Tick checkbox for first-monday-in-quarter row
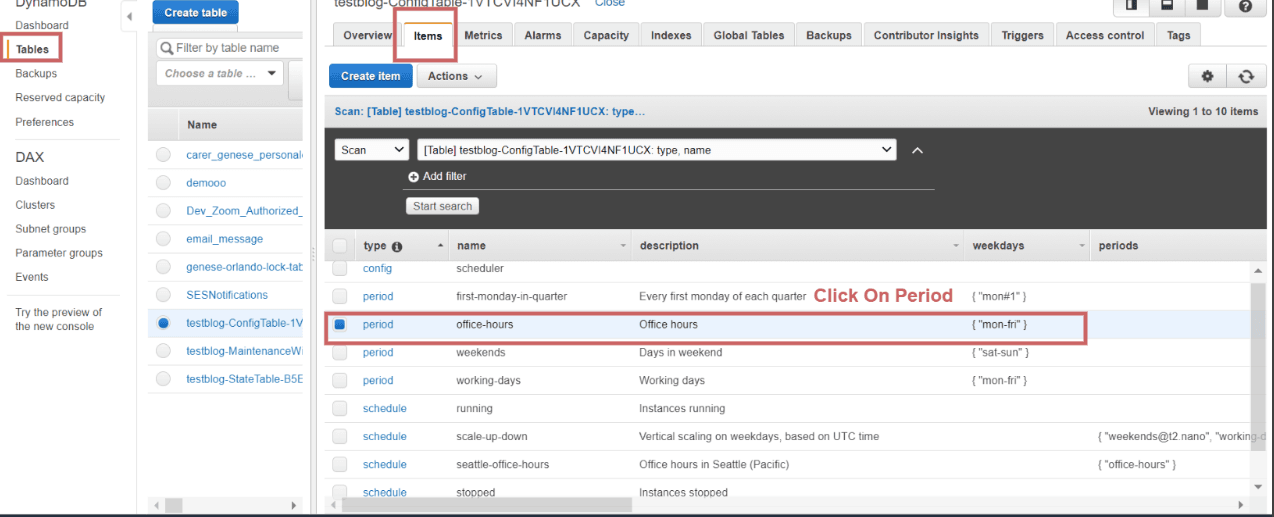 340,296
